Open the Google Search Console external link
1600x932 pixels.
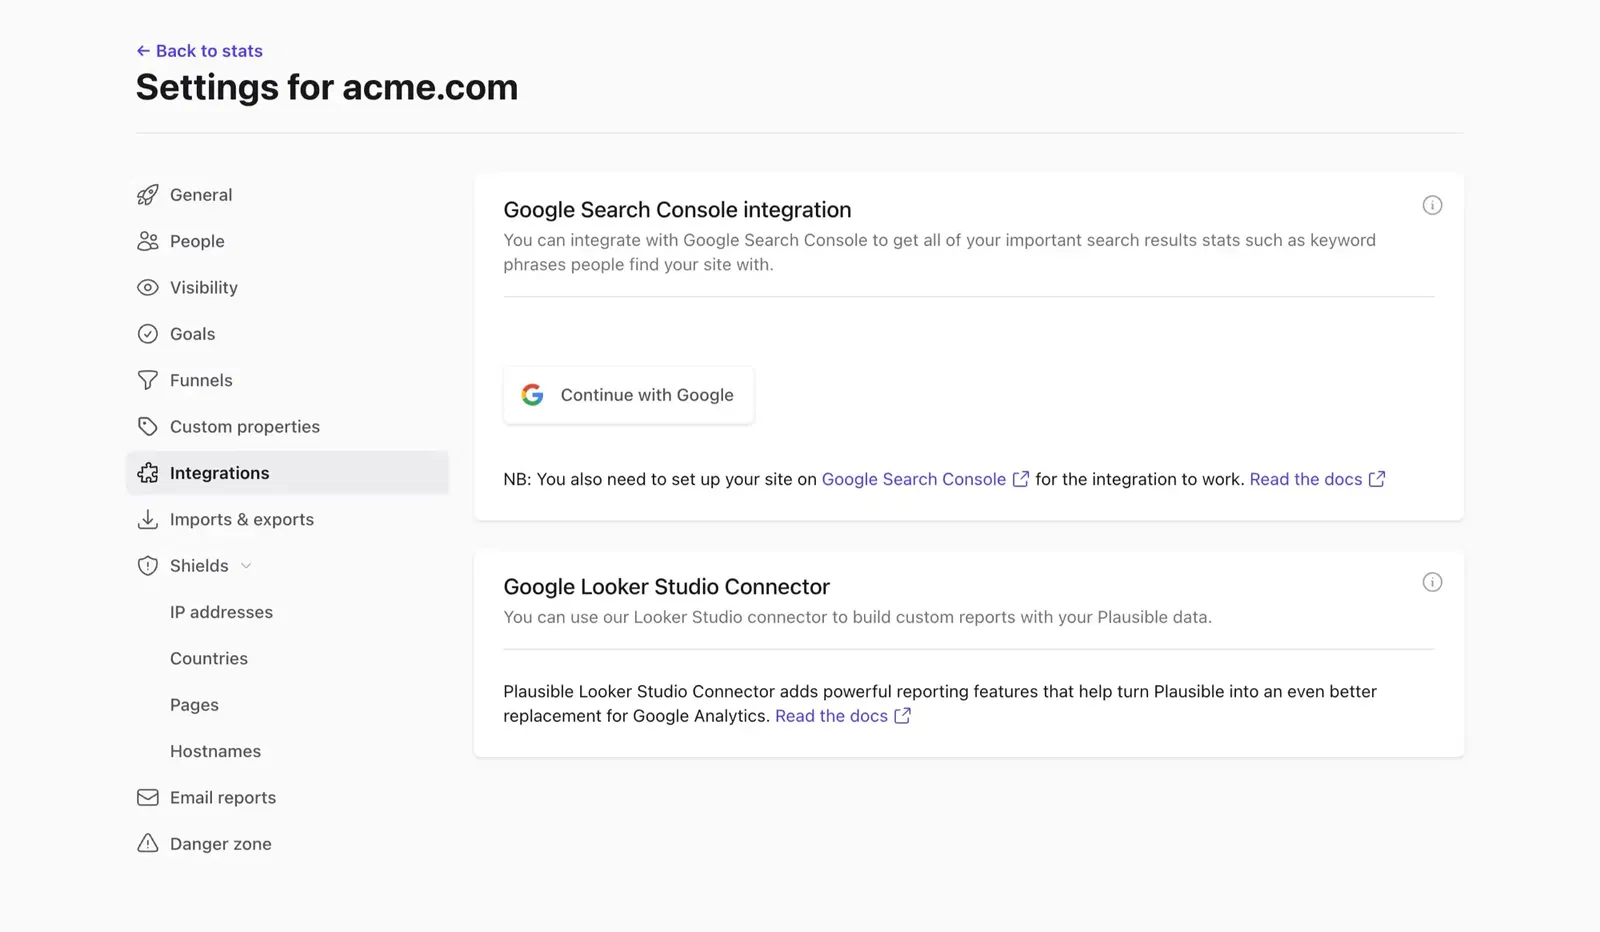point(913,479)
